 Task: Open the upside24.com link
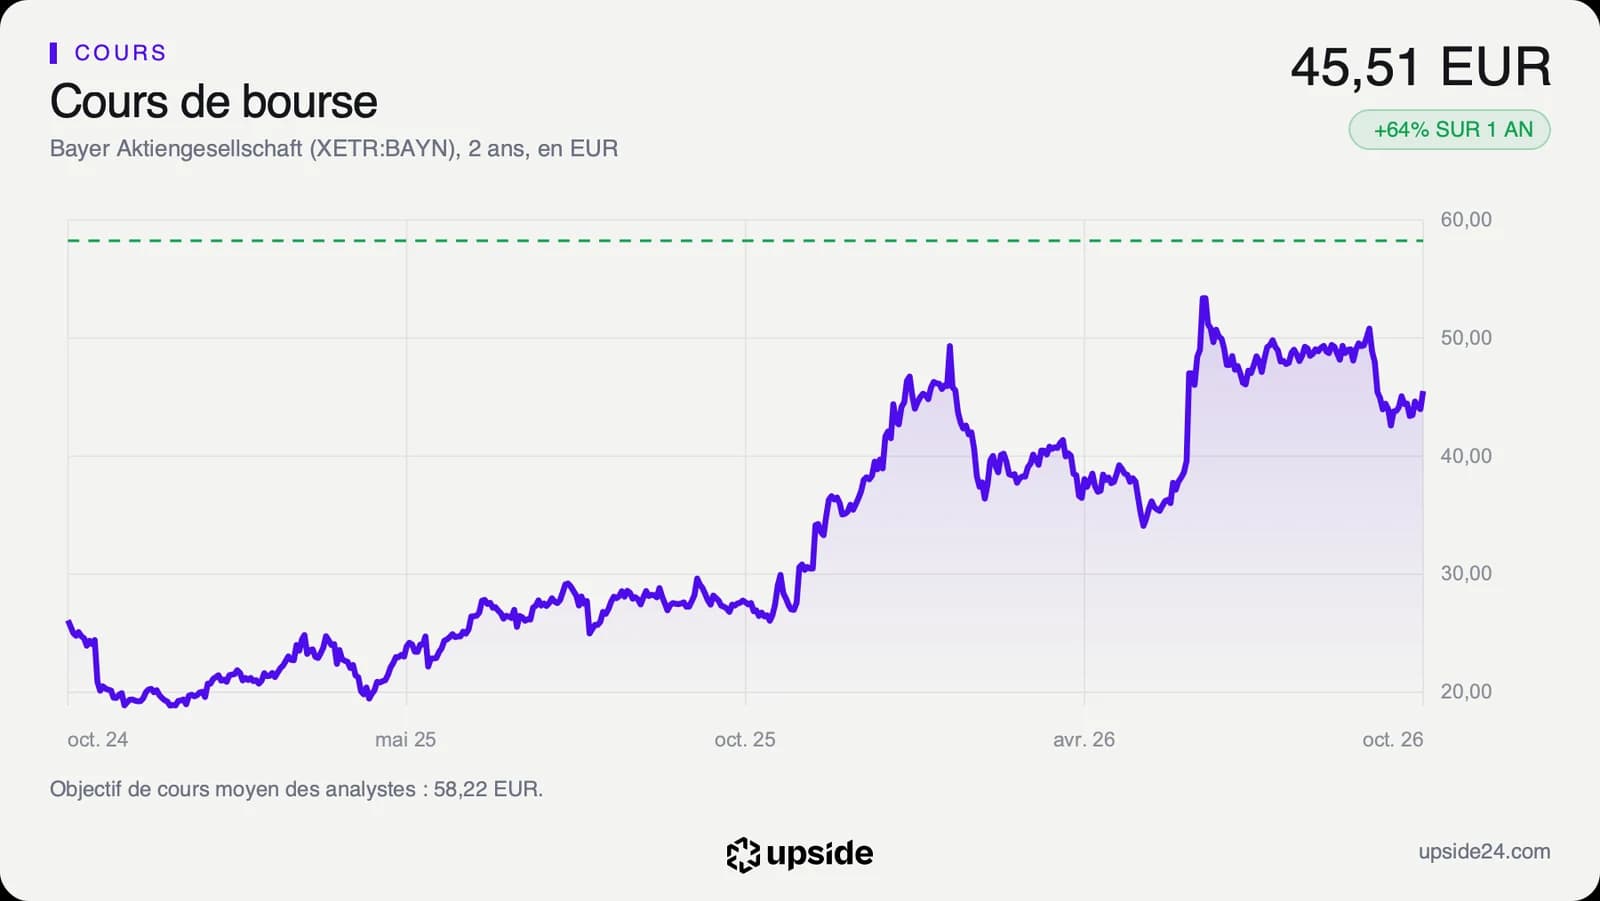1484,852
